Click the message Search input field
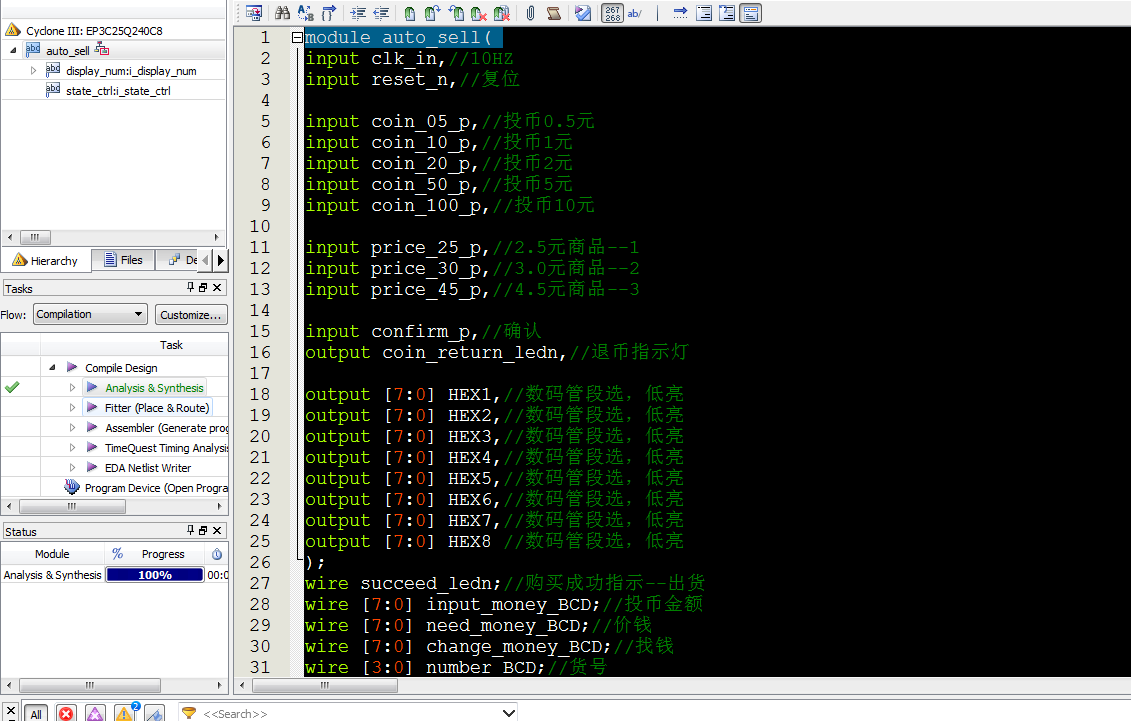The height and width of the screenshot is (721, 1131). click(350, 713)
